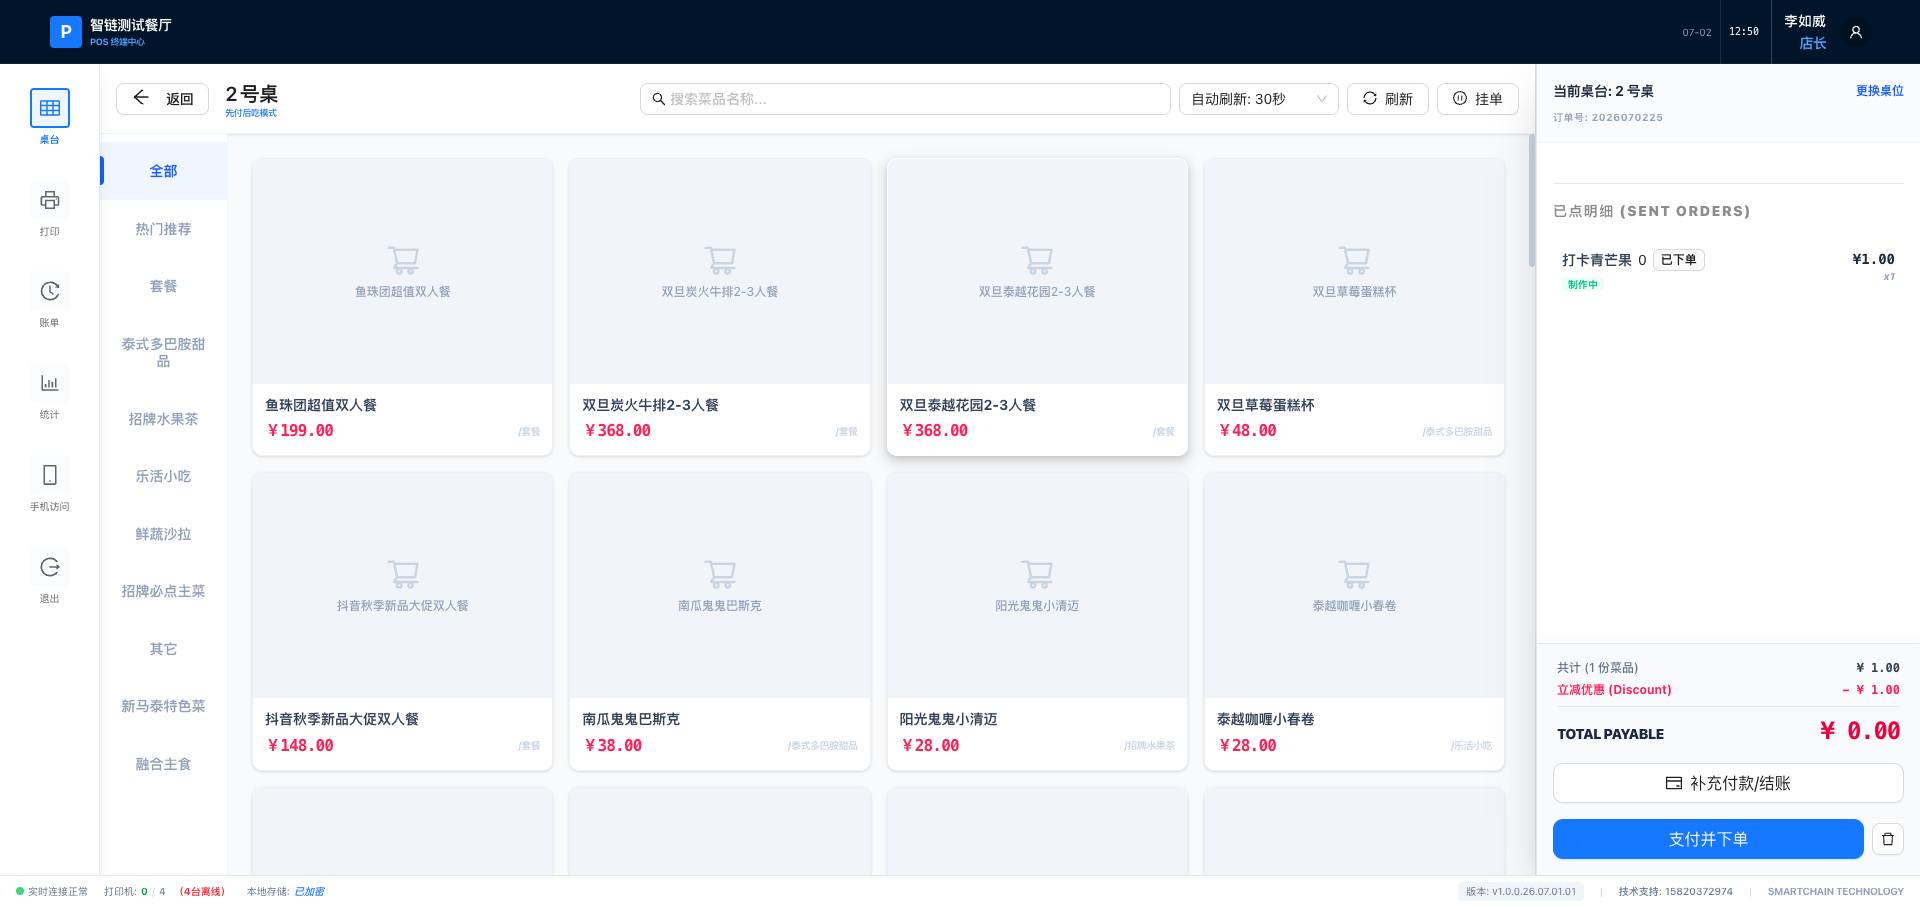Viewport: 1920px width, 907px height.
Task: Click the 刷新 refresh button
Action: click(x=1387, y=99)
